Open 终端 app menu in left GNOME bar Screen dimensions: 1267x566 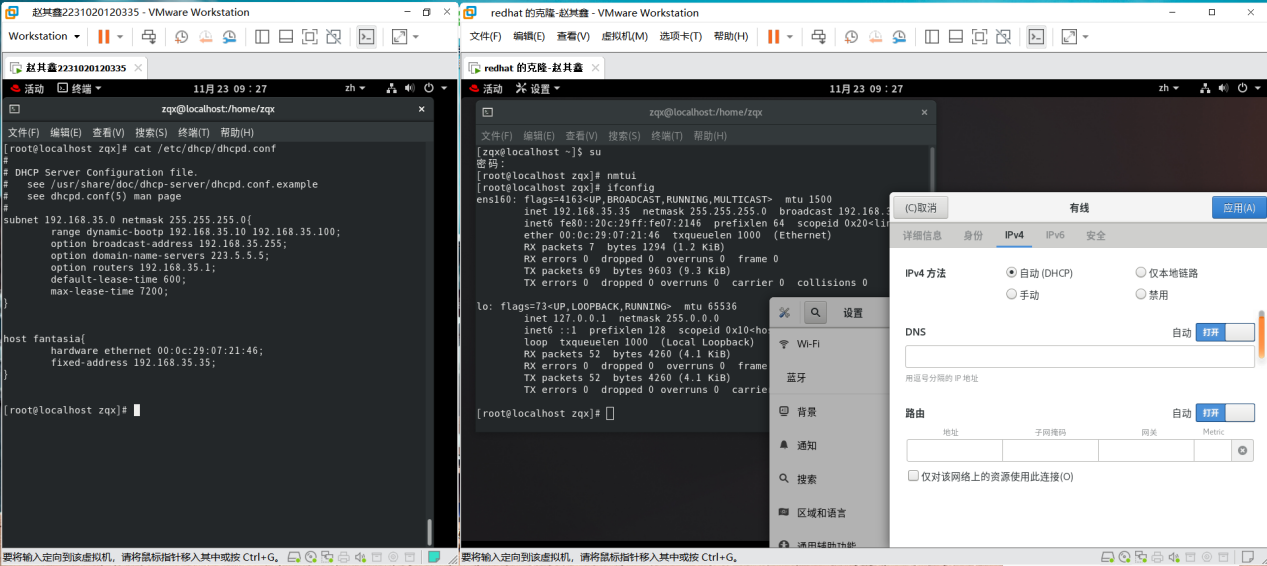coord(80,88)
